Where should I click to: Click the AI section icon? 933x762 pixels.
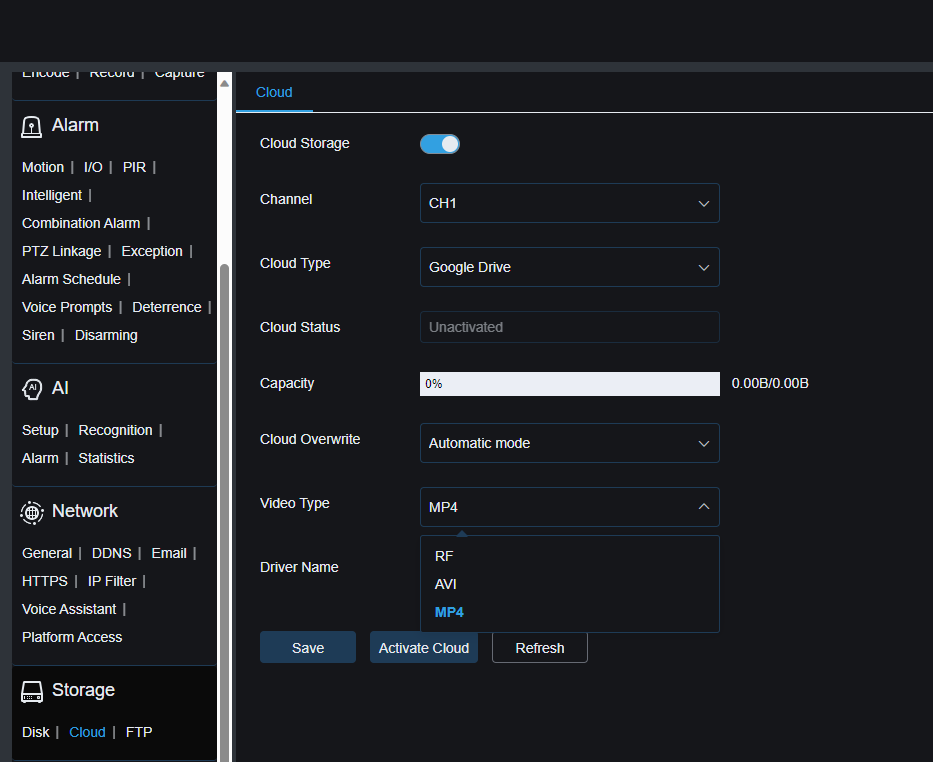tap(32, 388)
